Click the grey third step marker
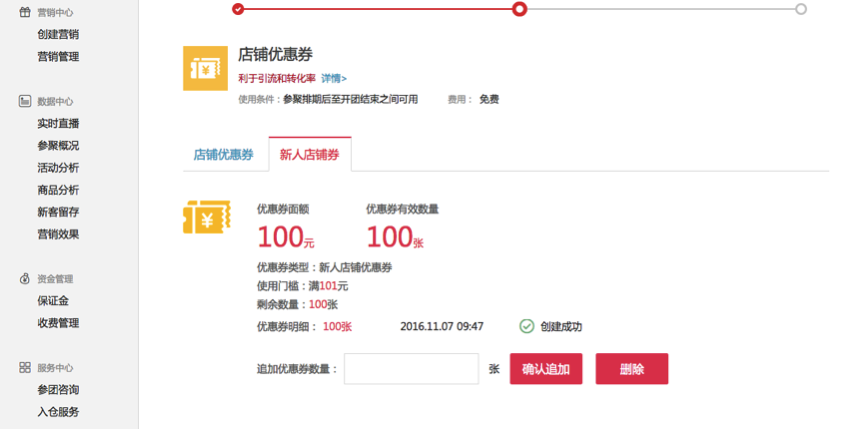This screenshot has height=430, width=866. click(801, 9)
